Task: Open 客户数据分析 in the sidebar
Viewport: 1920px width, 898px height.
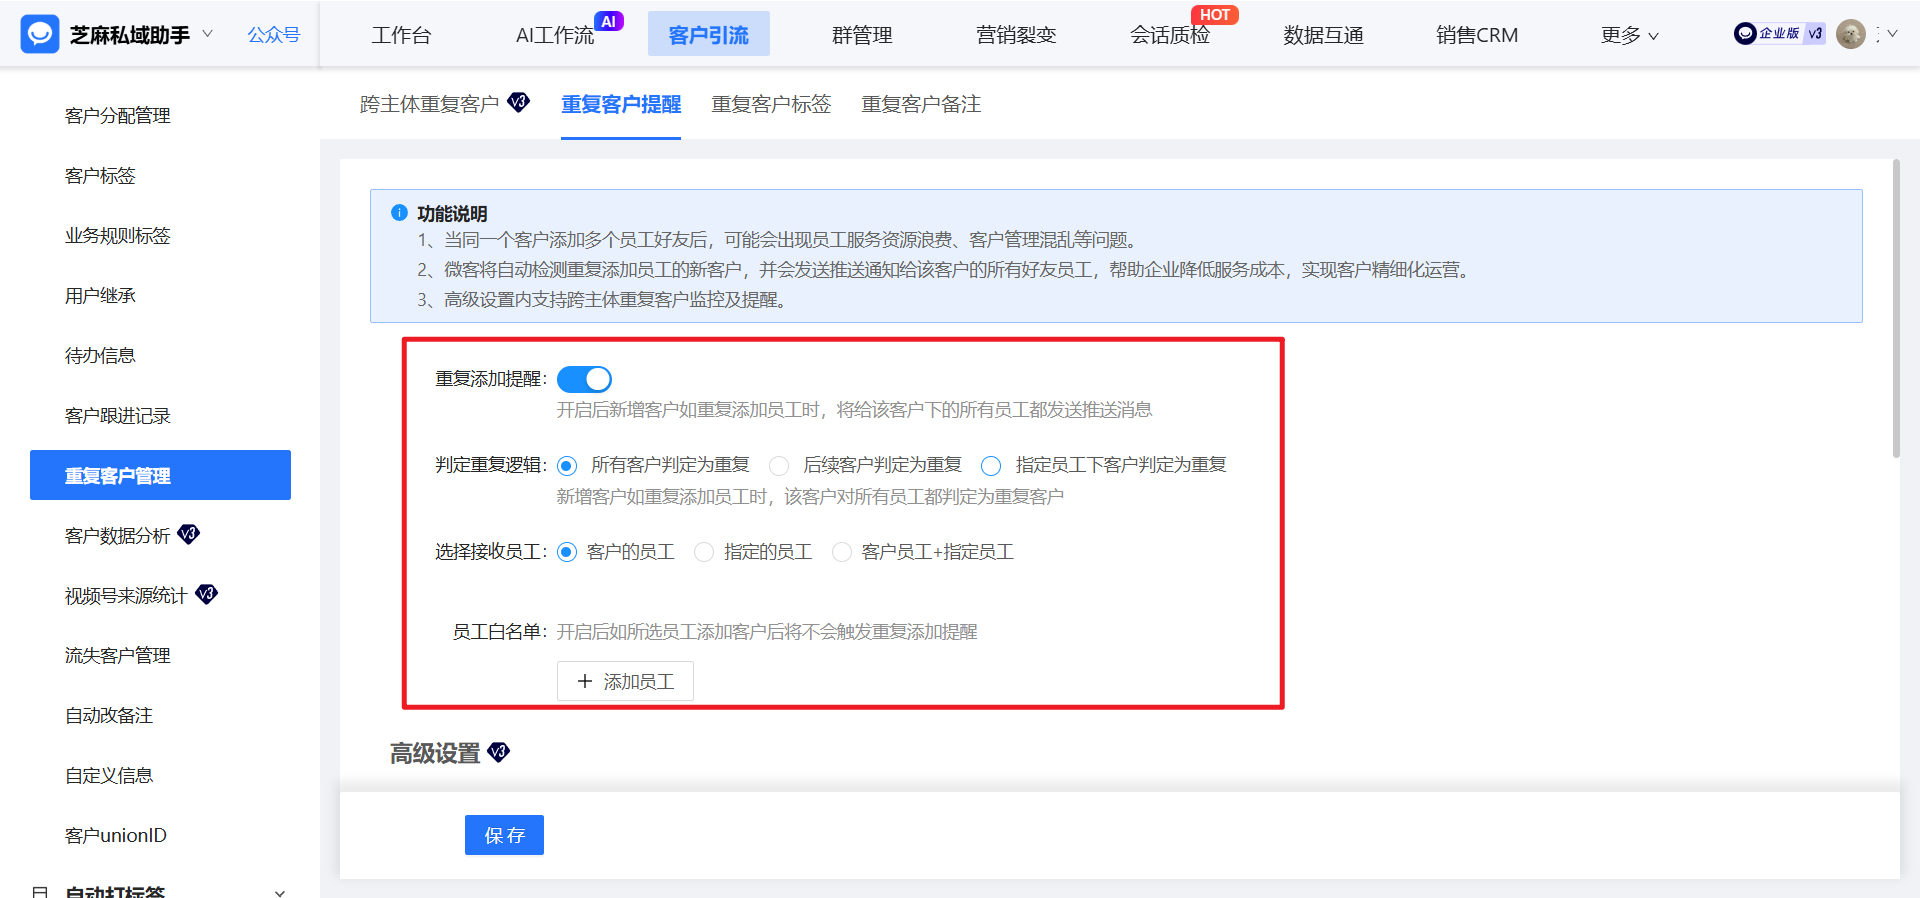Action: 118,536
